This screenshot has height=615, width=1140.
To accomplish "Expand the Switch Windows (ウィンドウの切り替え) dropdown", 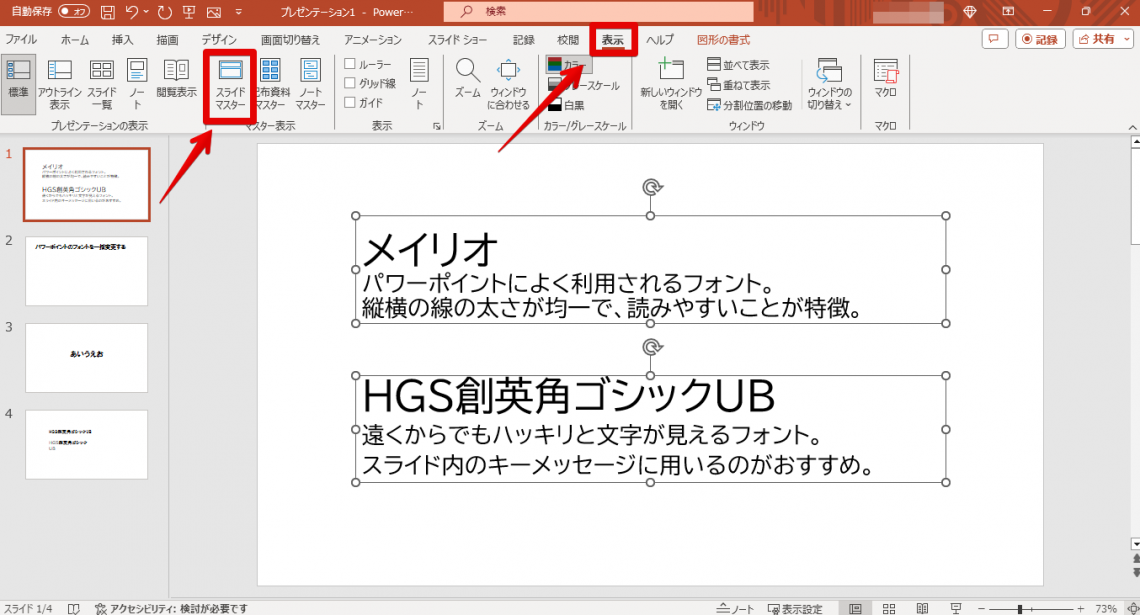I will 829,85.
